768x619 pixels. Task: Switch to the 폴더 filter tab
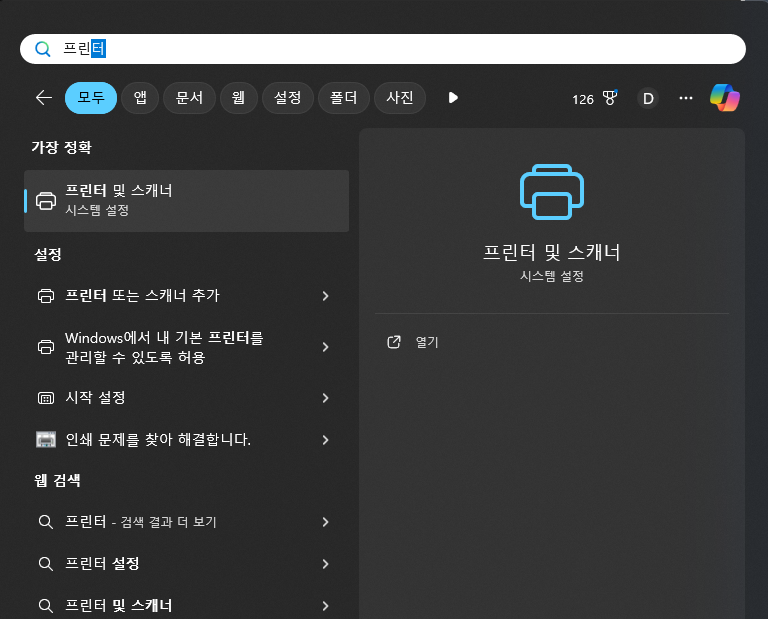pyautogui.click(x=343, y=98)
